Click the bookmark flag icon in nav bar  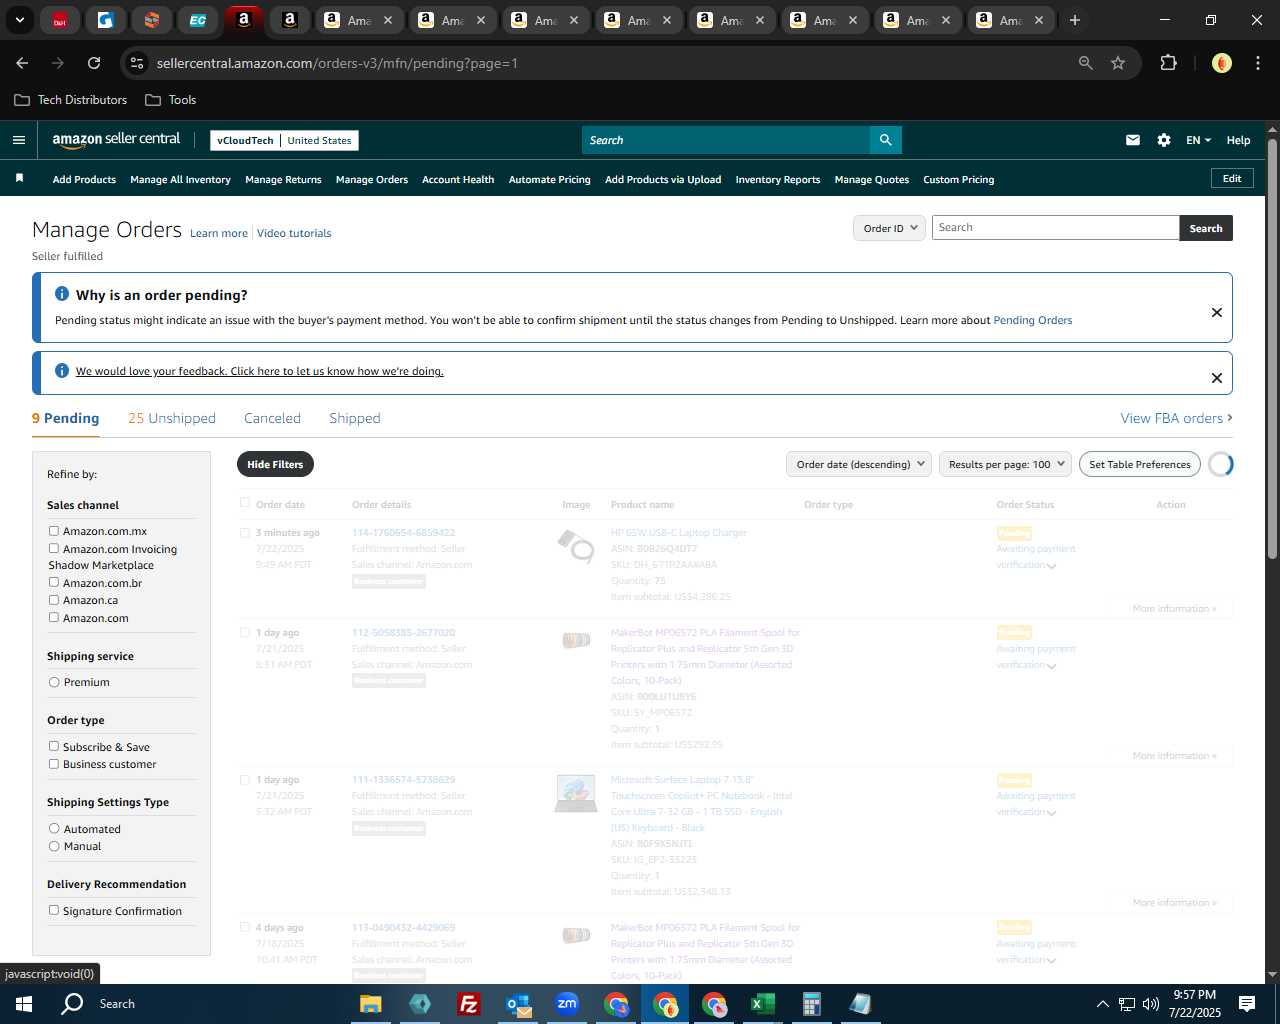[x=19, y=178]
